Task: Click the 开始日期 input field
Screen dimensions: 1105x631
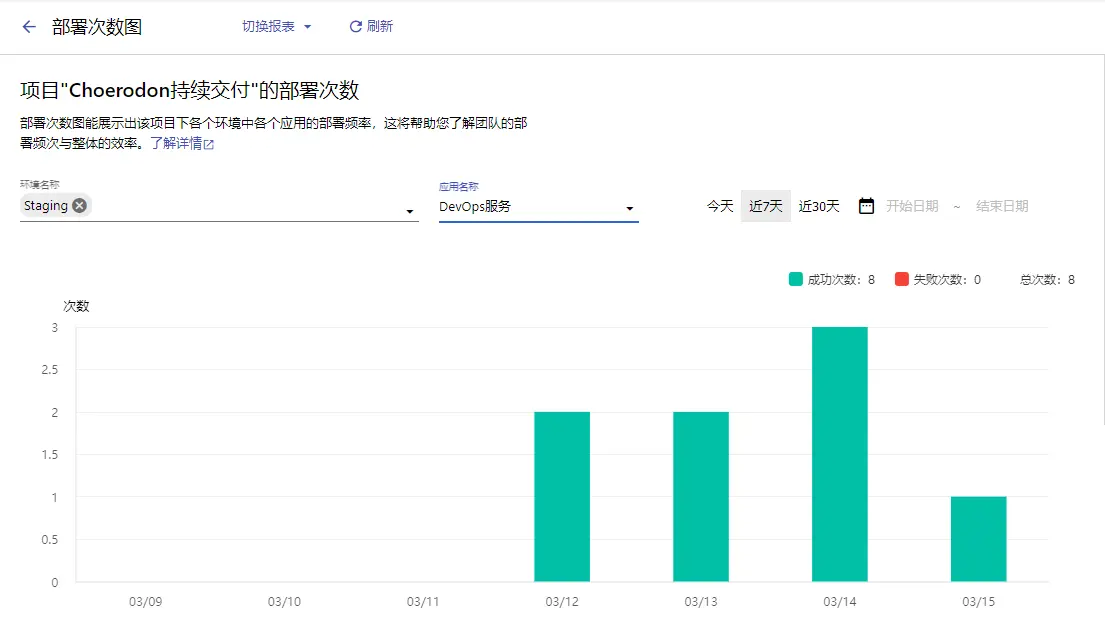Action: [x=912, y=206]
